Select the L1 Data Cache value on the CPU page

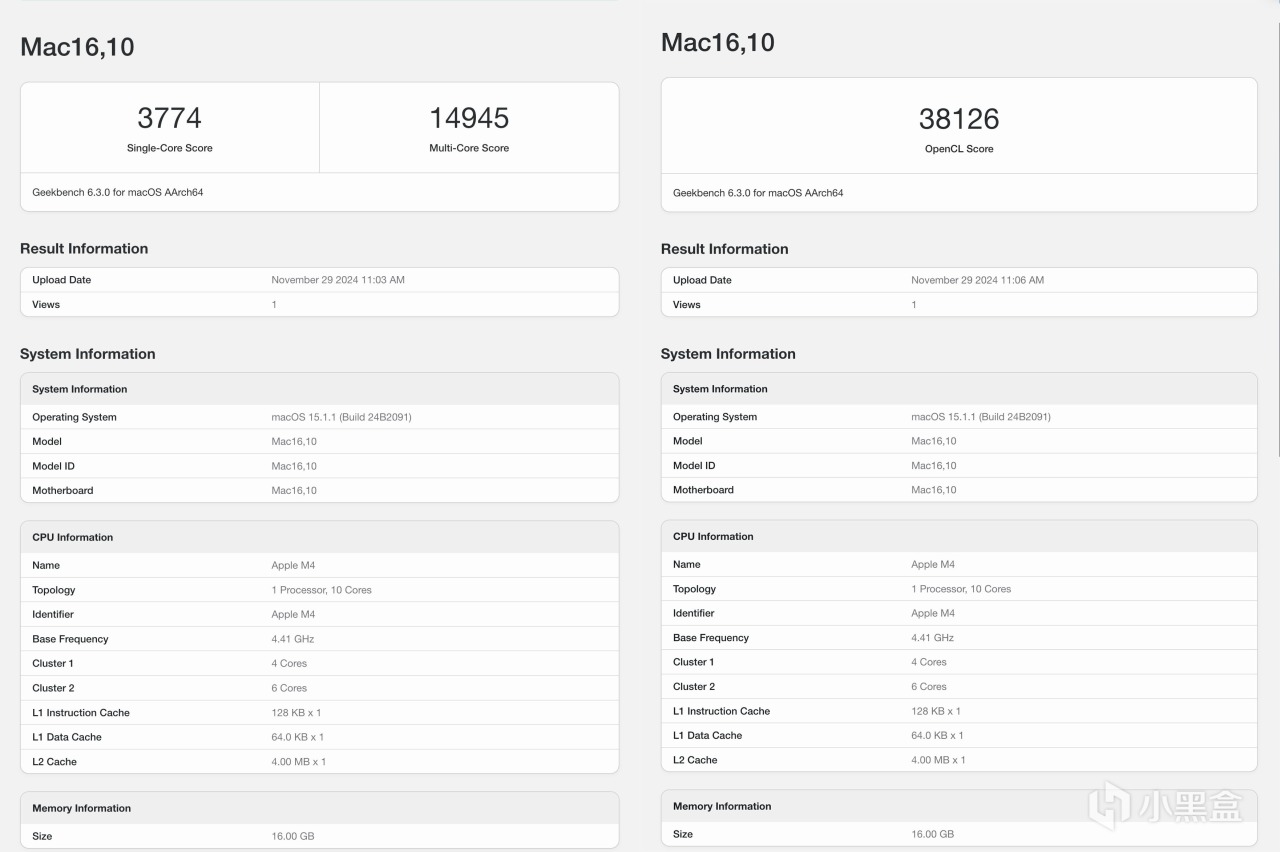click(298, 737)
